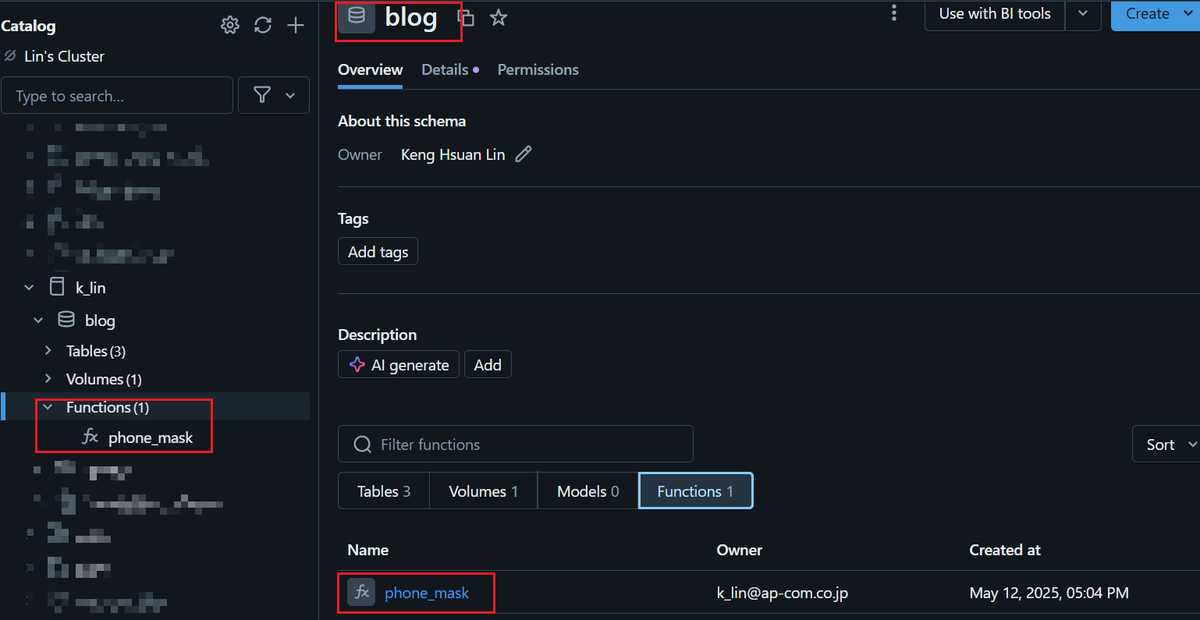Image resolution: width=1200 pixels, height=620 pixels.
Task: Expand the Volumes (1) node
Action: (48, 379)
